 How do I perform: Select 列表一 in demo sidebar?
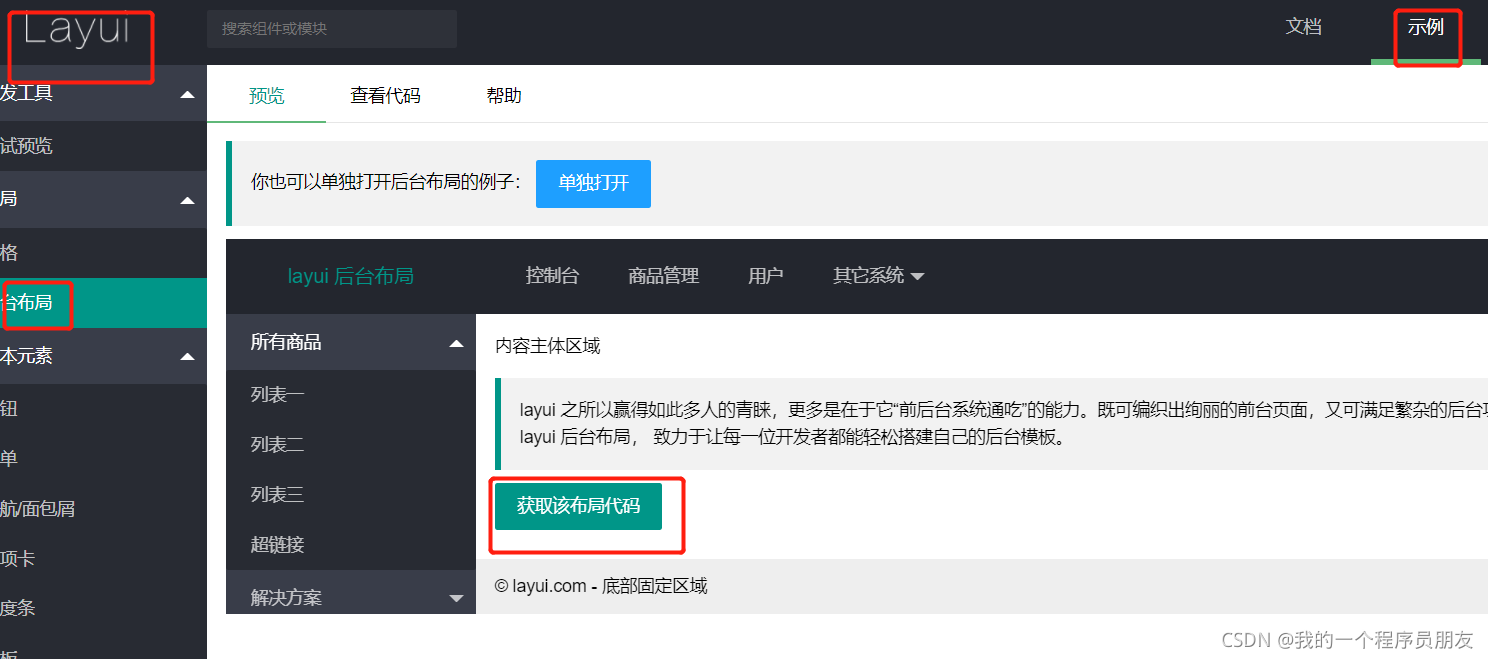point(351,395)
